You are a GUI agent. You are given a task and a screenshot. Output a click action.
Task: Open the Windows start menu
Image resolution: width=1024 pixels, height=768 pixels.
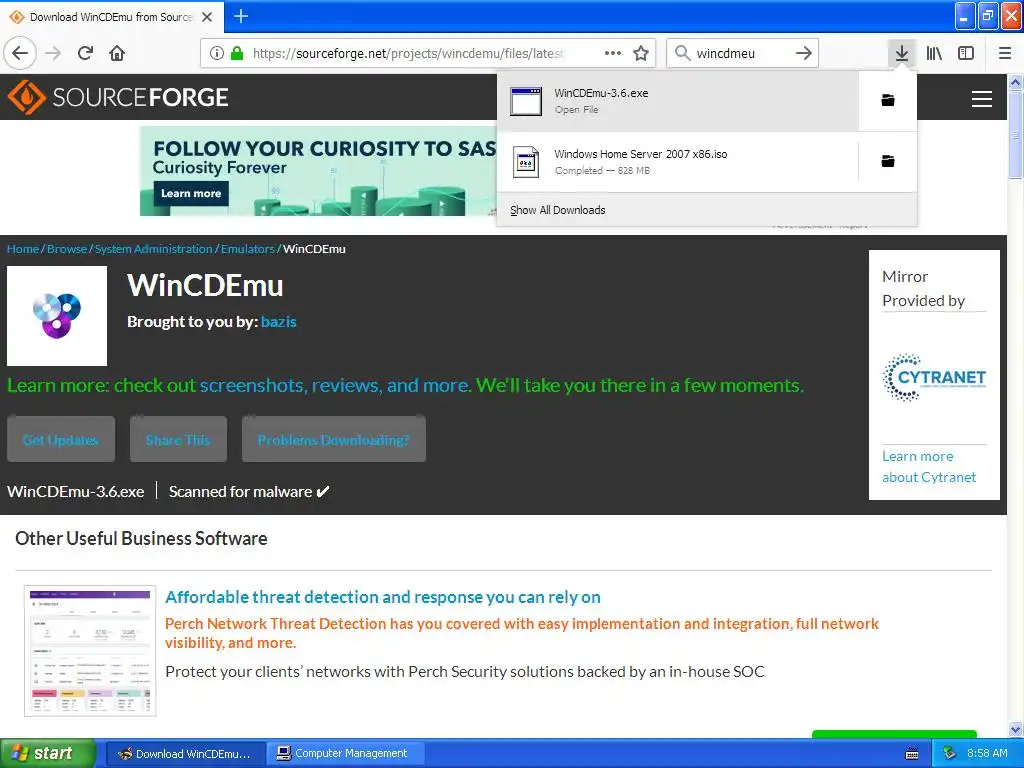coord(48,753)
